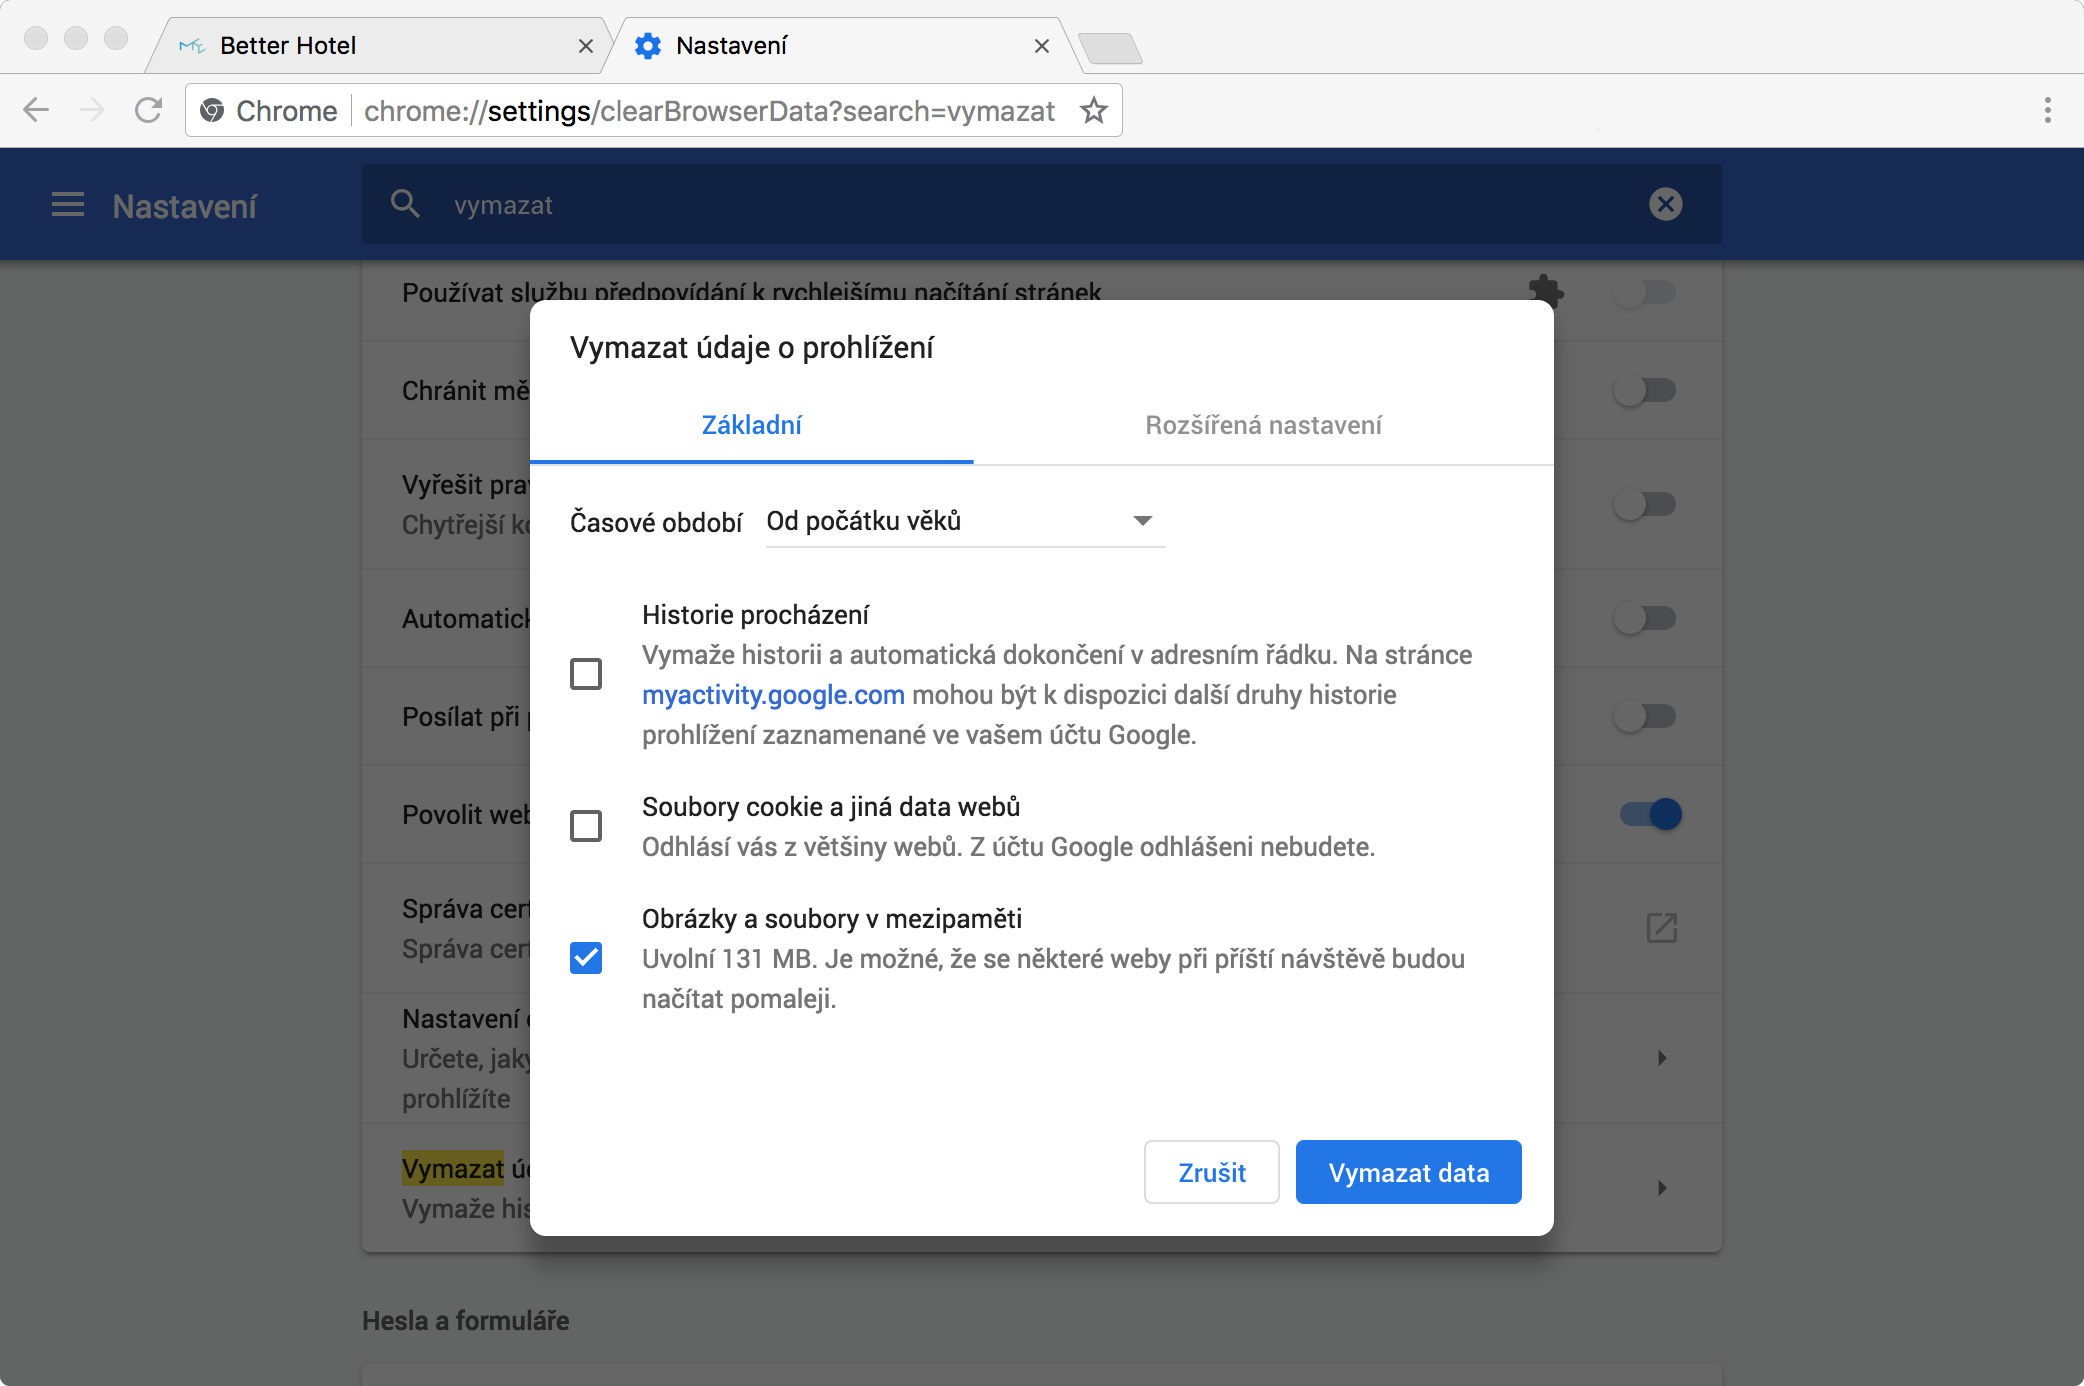Switch to the Better Hotel browser tab
This screenshot has height=1386, width=2084.
tap(370, 46)
